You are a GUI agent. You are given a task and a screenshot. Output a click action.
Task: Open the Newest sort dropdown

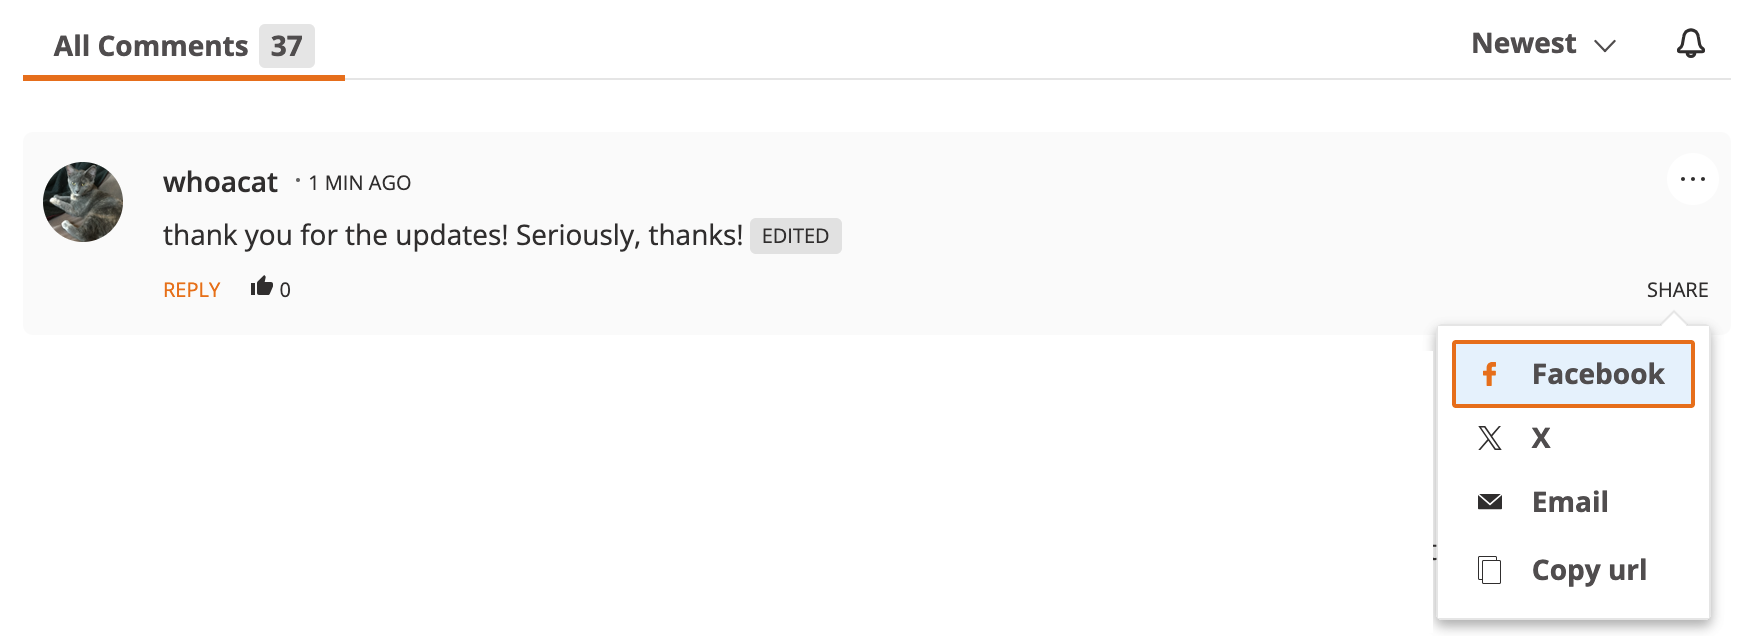(x=1522, y=43)
